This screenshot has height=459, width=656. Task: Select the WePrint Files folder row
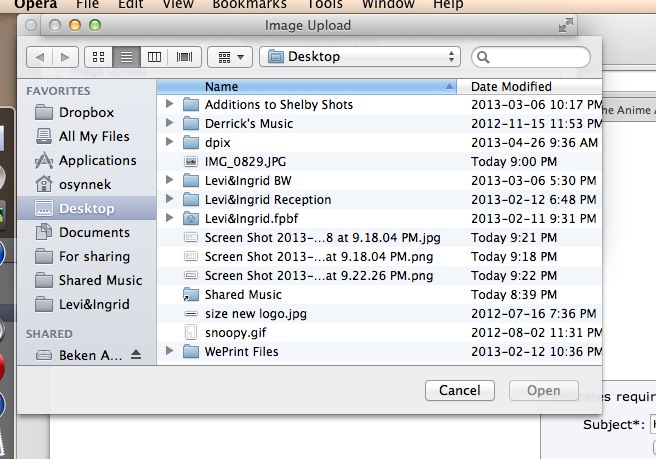coord(379,351)
